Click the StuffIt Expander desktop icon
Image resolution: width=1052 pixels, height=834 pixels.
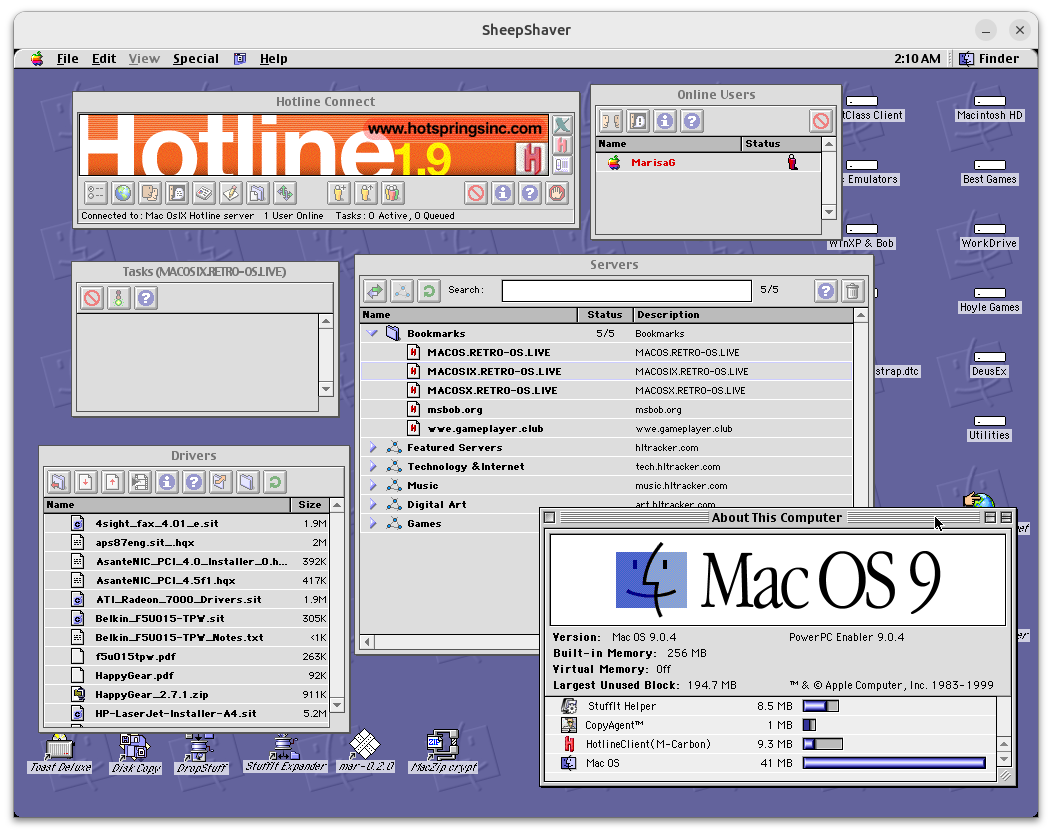[x=285, y=752]
